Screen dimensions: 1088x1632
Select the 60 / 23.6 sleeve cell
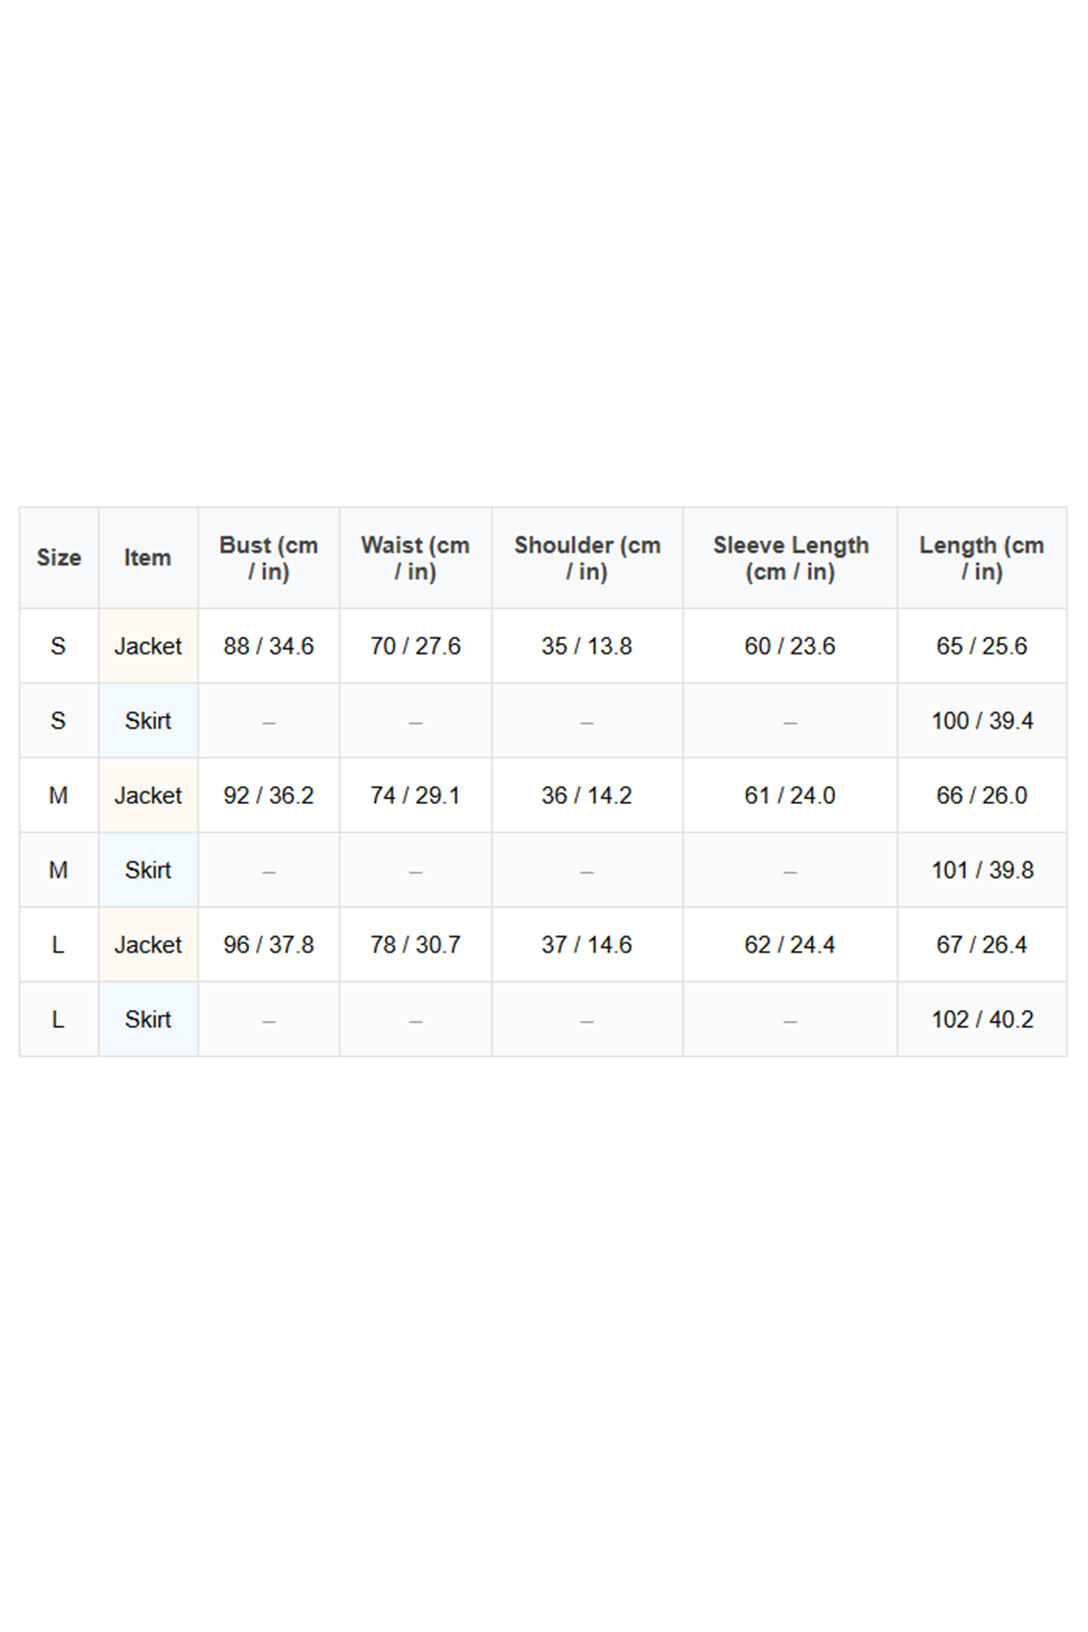pos(790,646)
